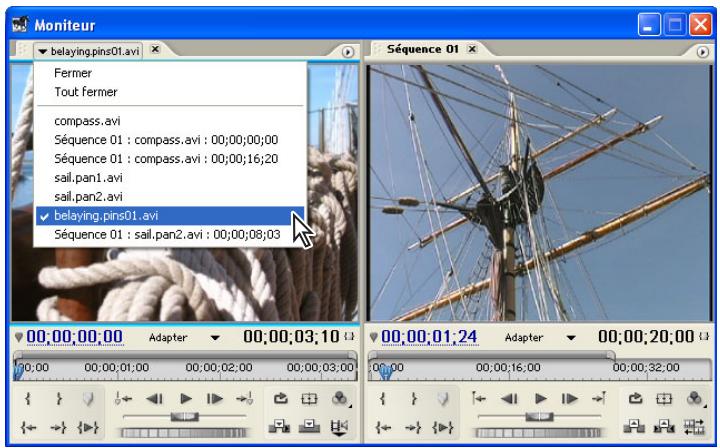The height and width of the screenshot is (448, 720).
Task: Go to previous marker in Source monitor
Action: [123, 398]
